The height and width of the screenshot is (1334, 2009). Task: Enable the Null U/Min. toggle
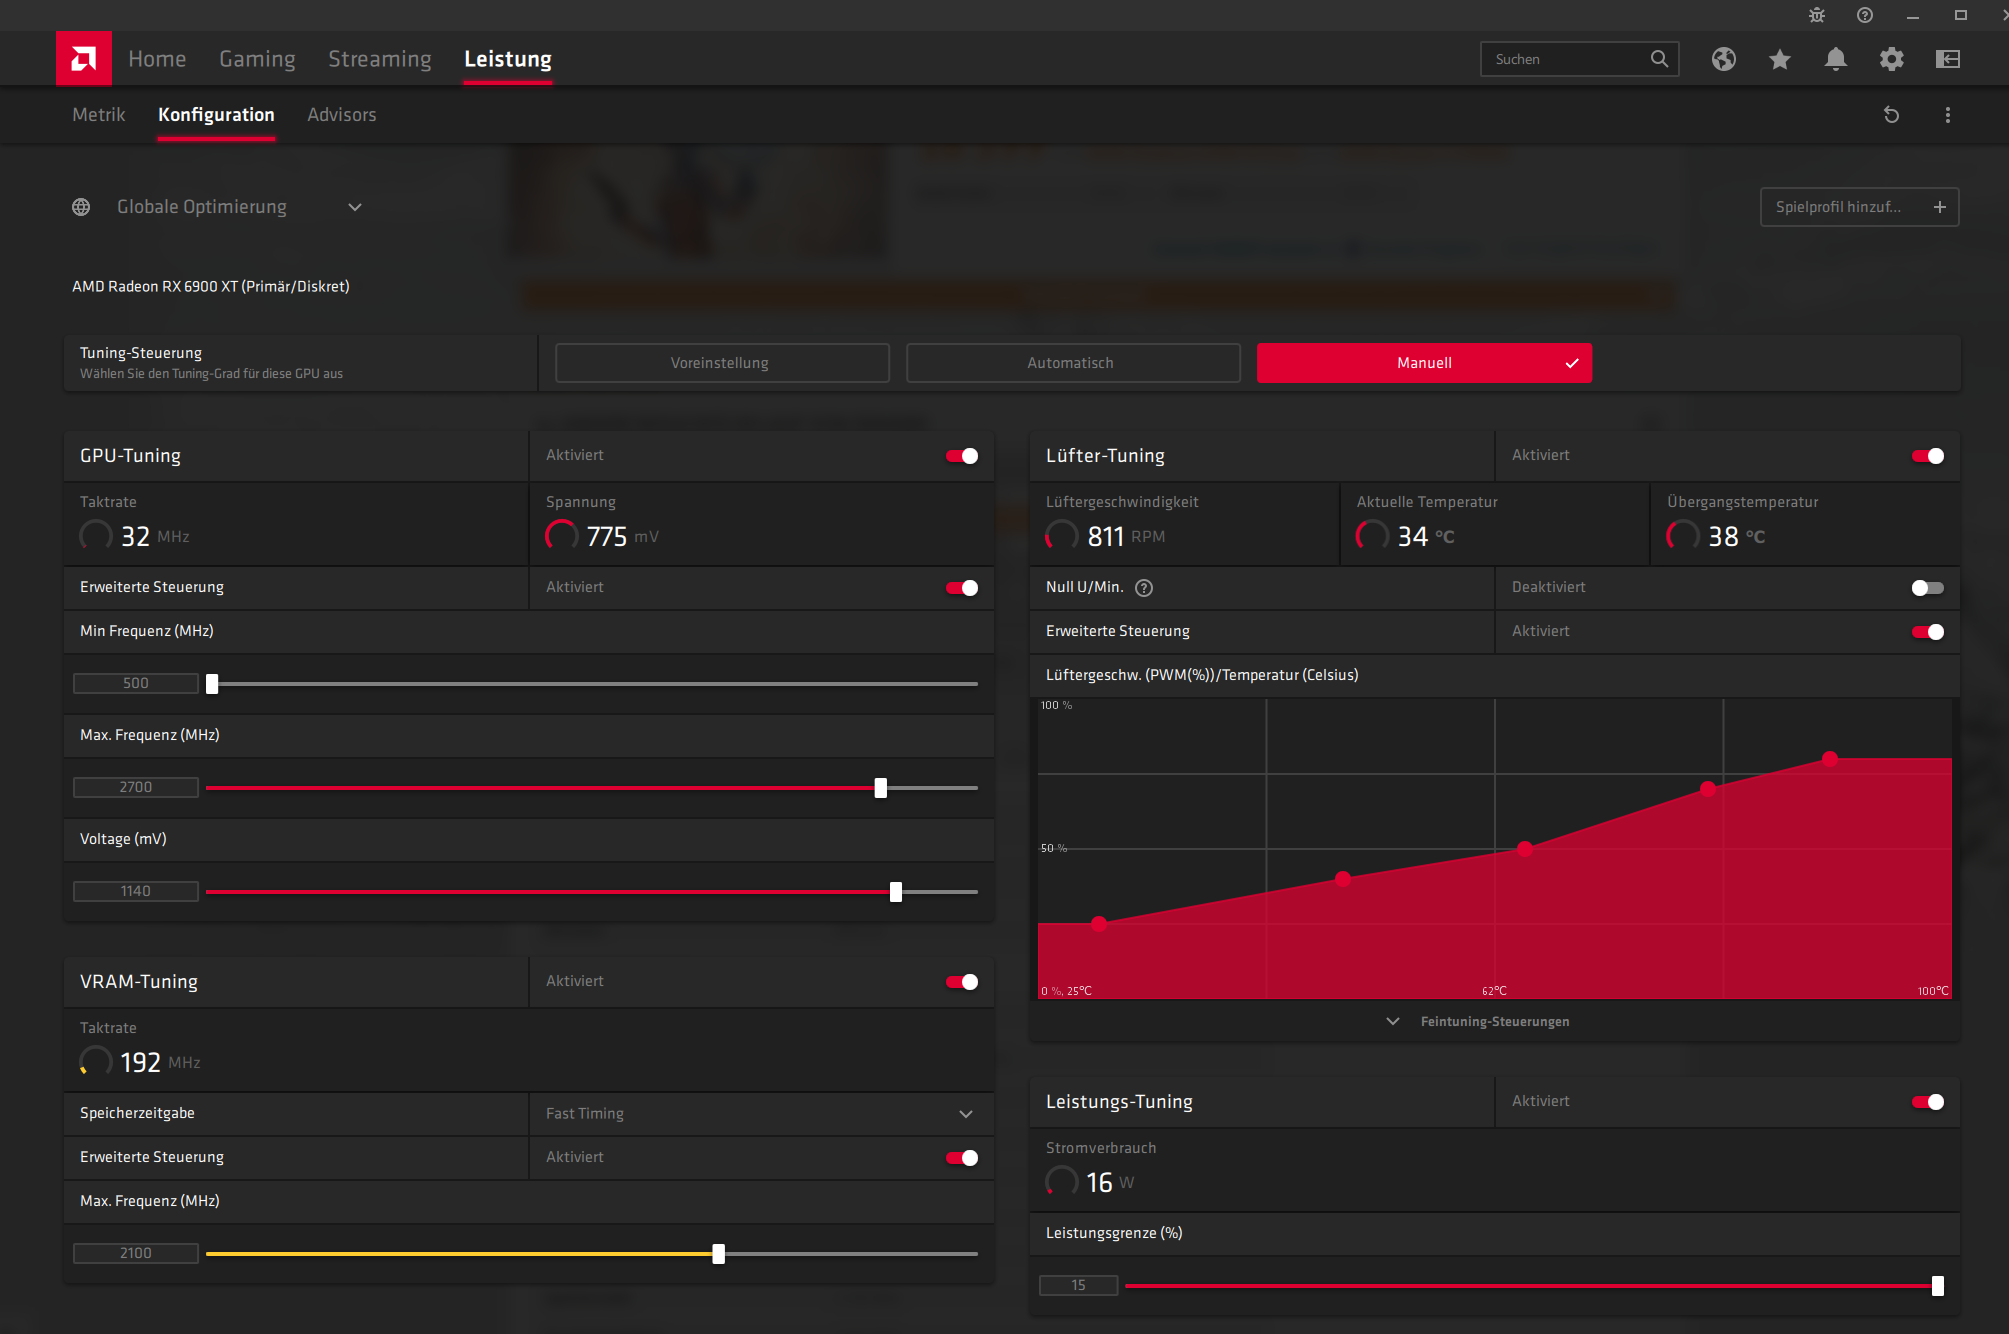(1927, 588)
